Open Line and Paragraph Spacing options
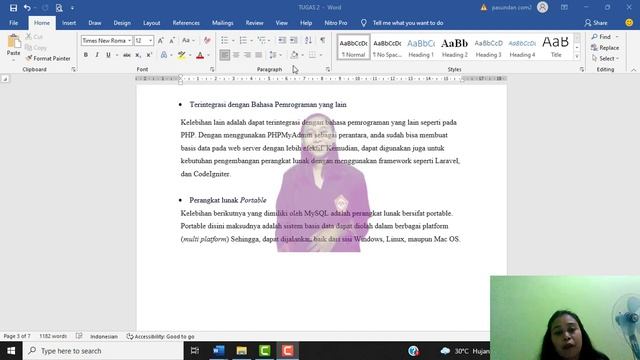640x360 pixels. click(273, 55)
